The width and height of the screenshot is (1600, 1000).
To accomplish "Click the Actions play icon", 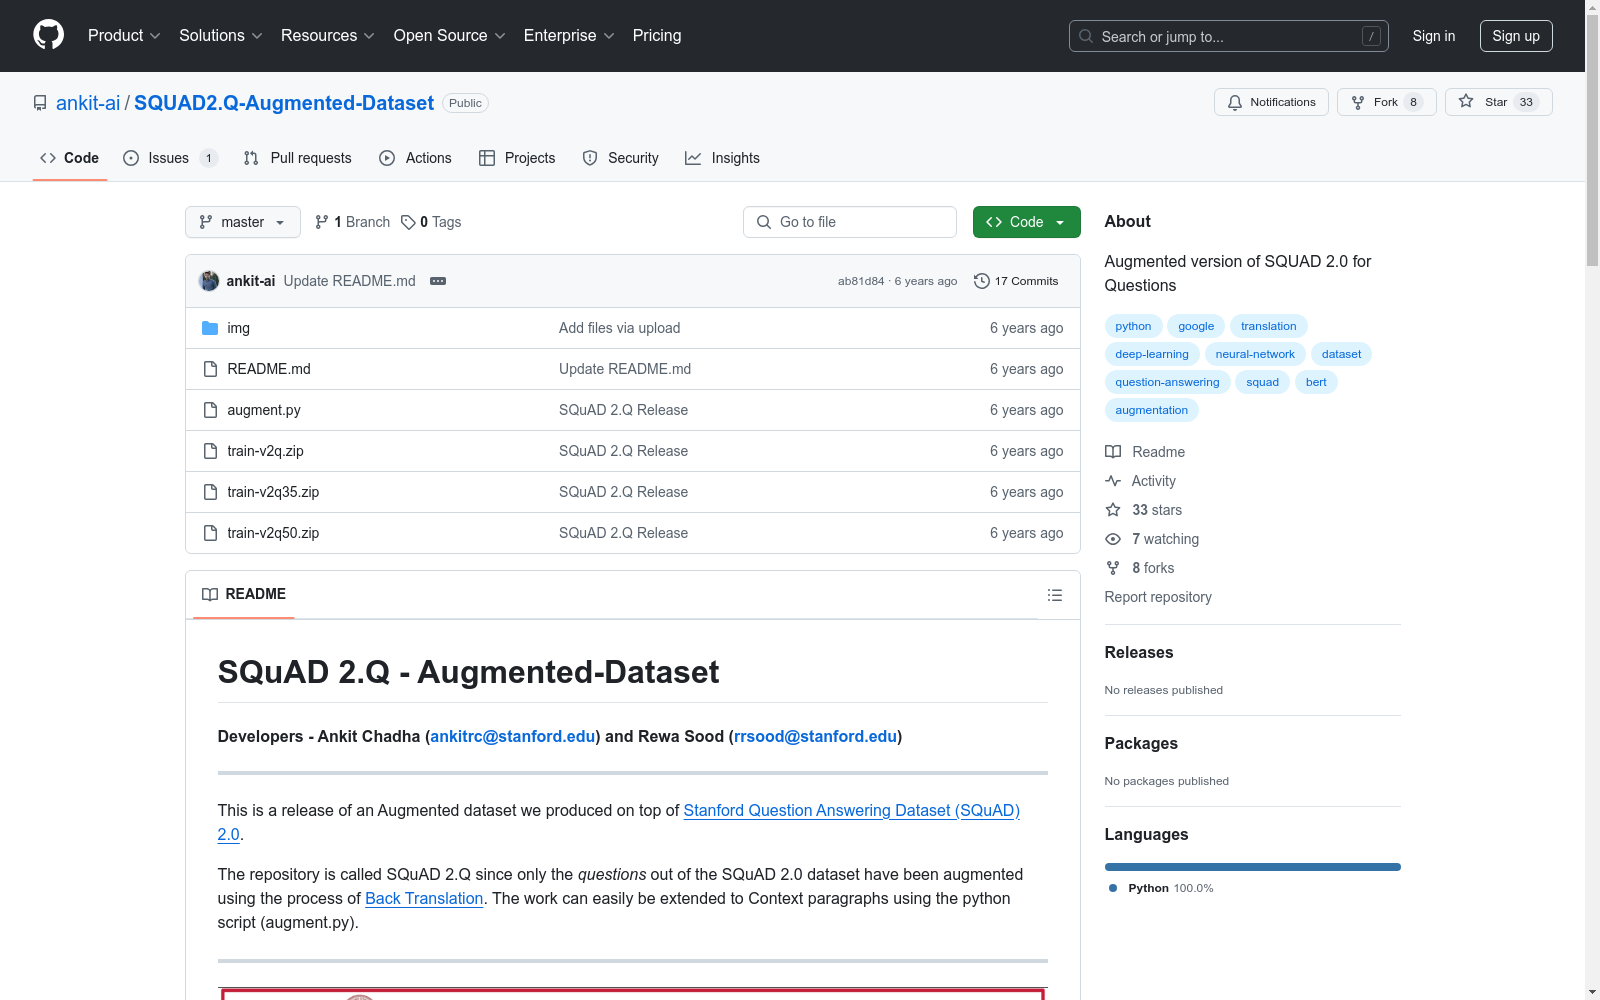I will [x=387, y=158].
